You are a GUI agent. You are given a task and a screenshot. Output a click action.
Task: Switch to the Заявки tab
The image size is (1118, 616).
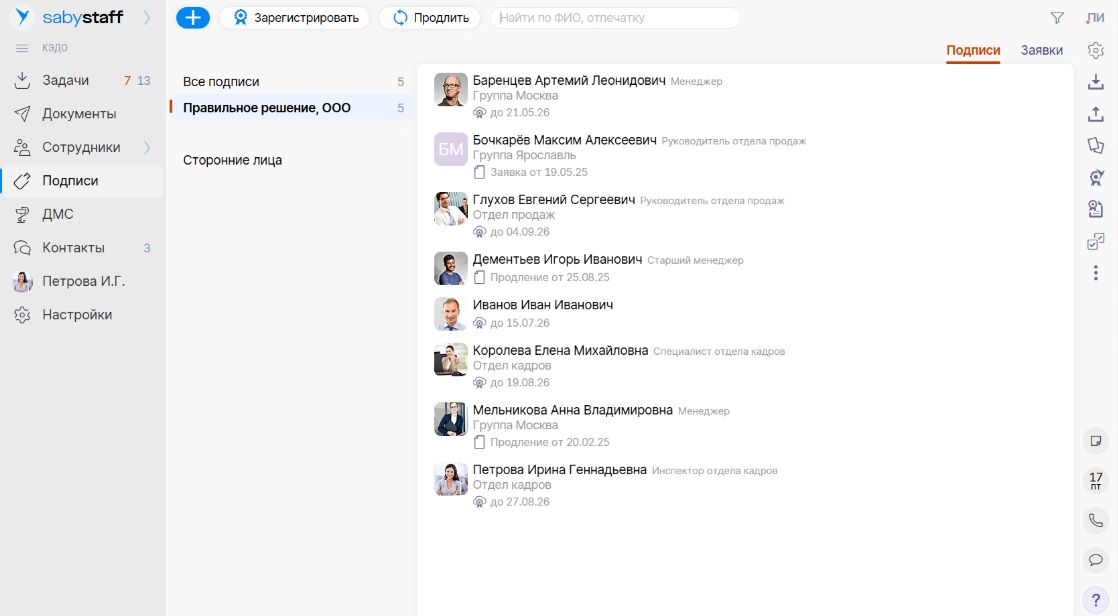[1041, 50]
